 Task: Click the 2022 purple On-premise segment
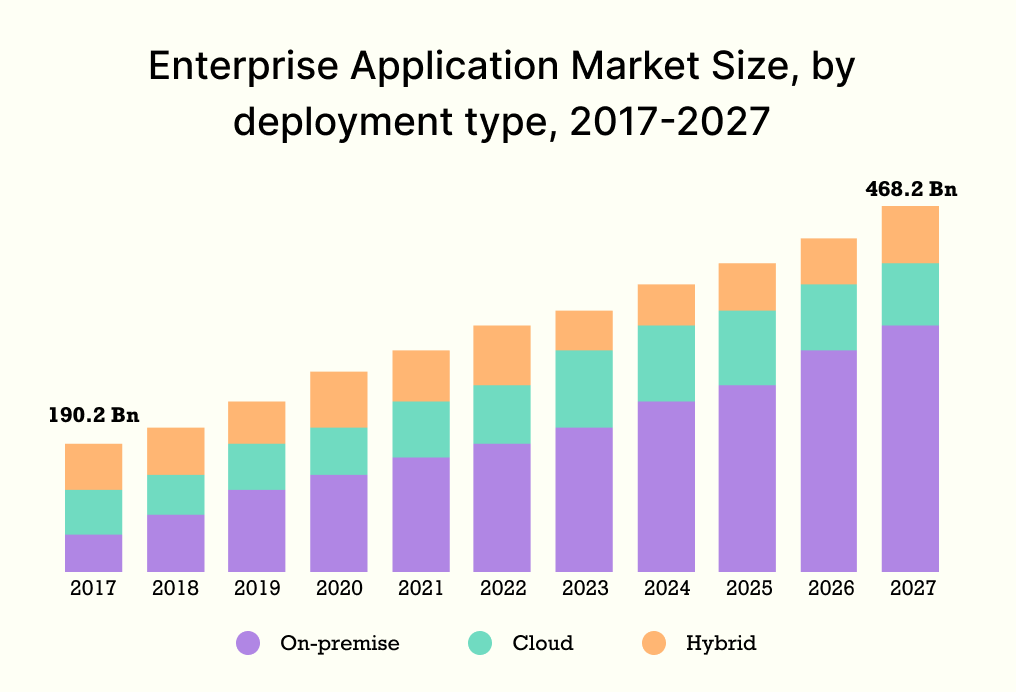pyautogui.click(x=502, y=508)
